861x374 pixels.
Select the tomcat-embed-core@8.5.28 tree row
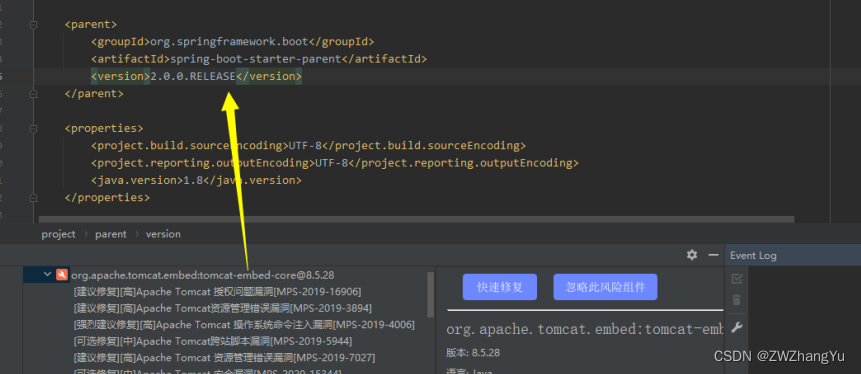click(x=203, y=275)
